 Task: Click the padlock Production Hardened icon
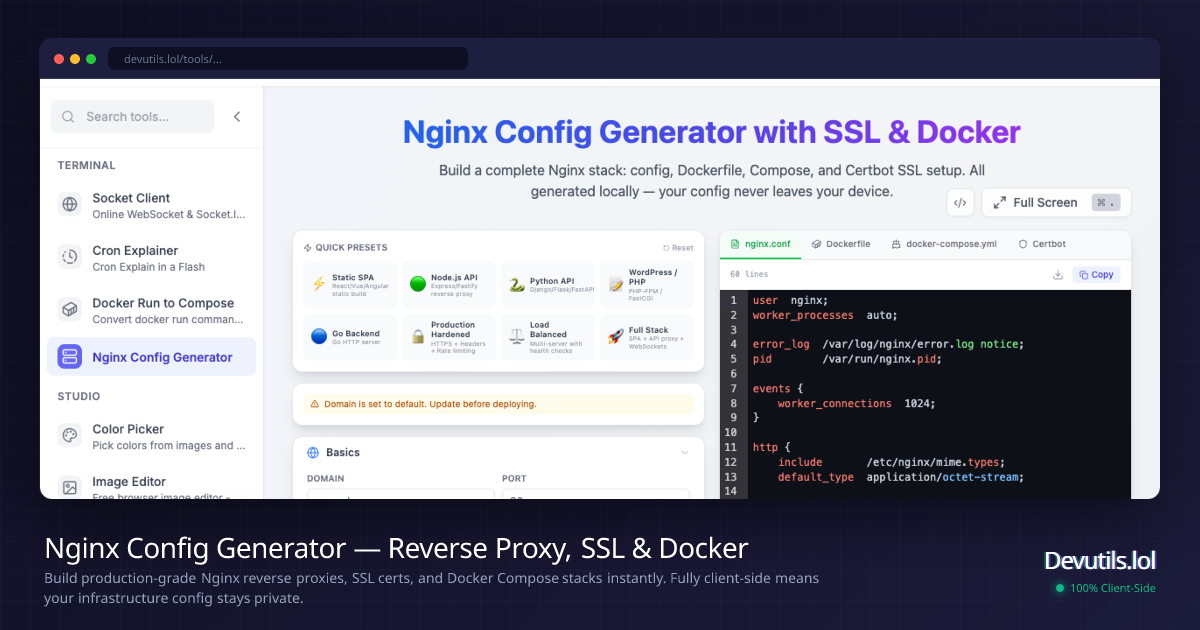pos(418,337)
